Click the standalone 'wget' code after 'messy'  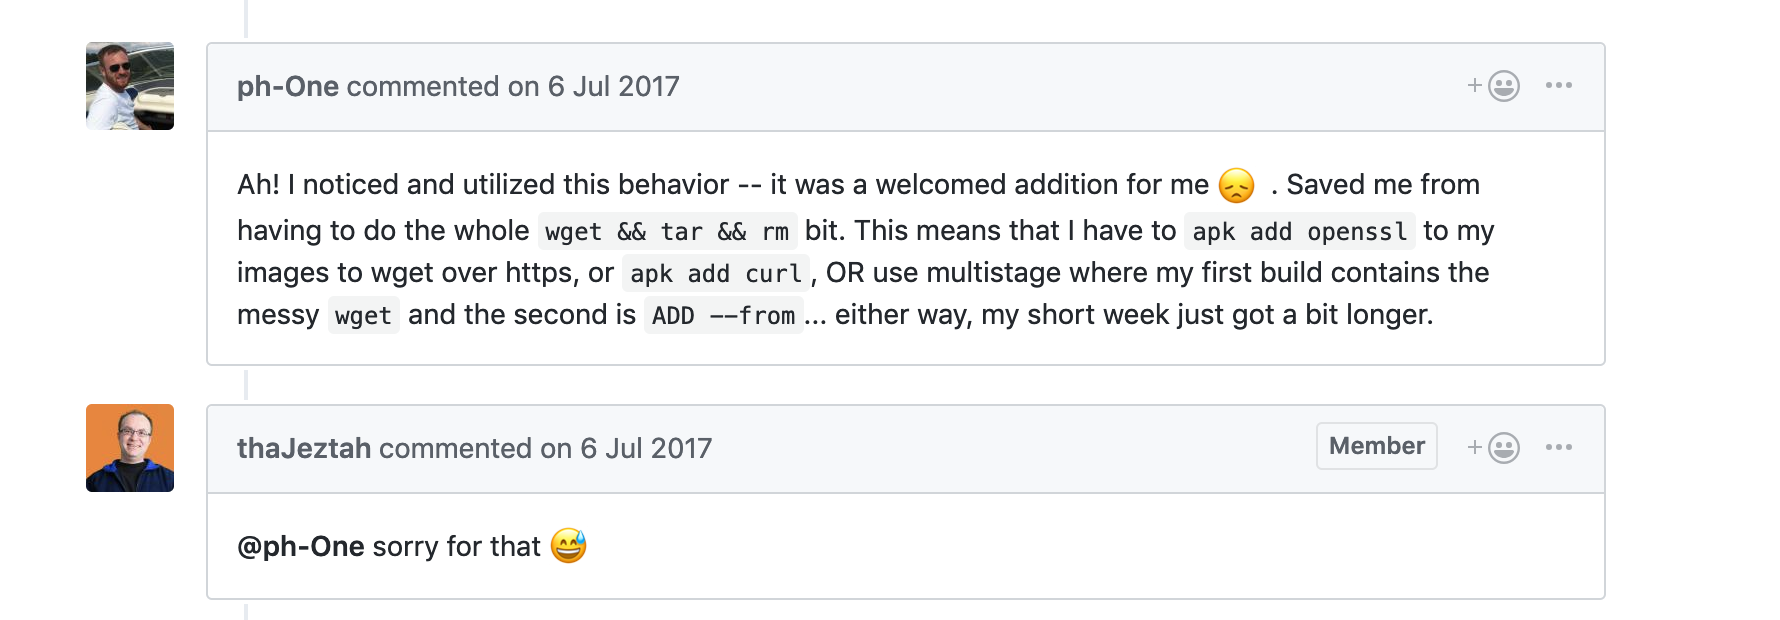[363, 316]
